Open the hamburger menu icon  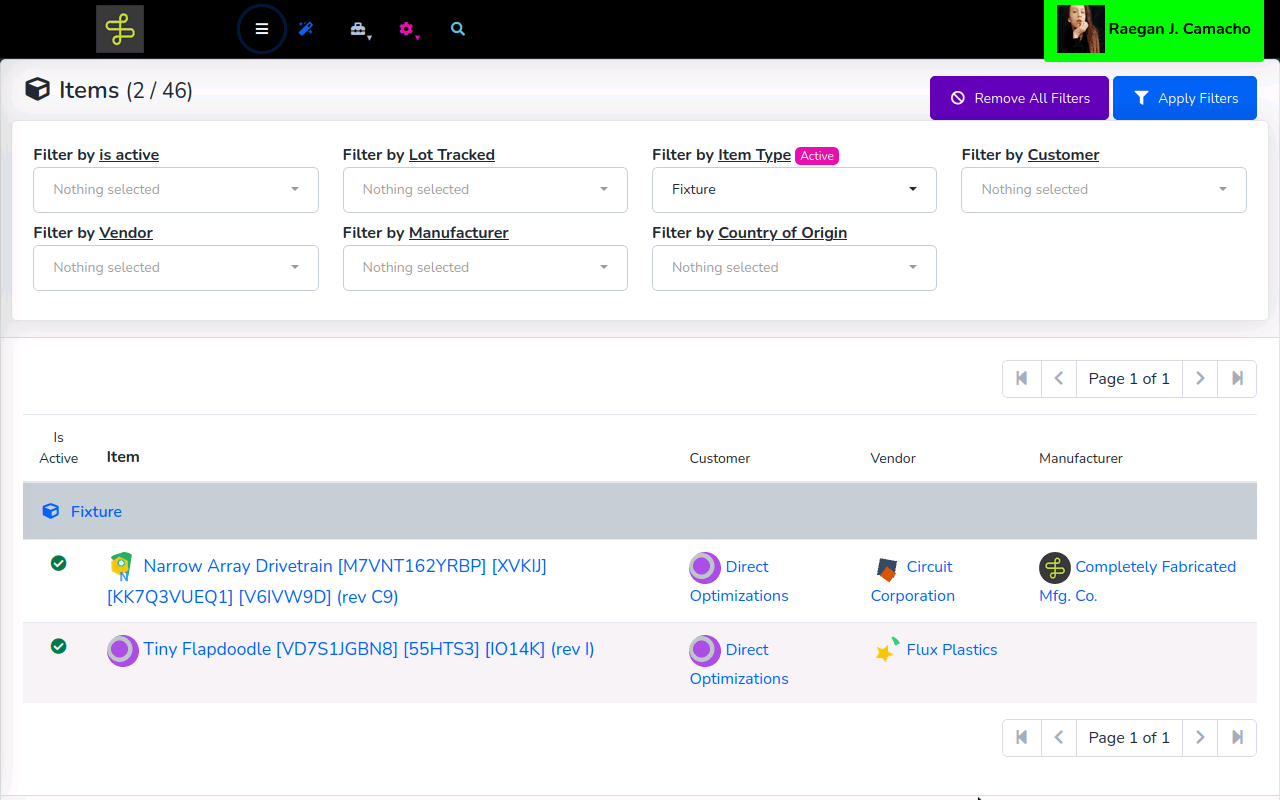[262, 29]
